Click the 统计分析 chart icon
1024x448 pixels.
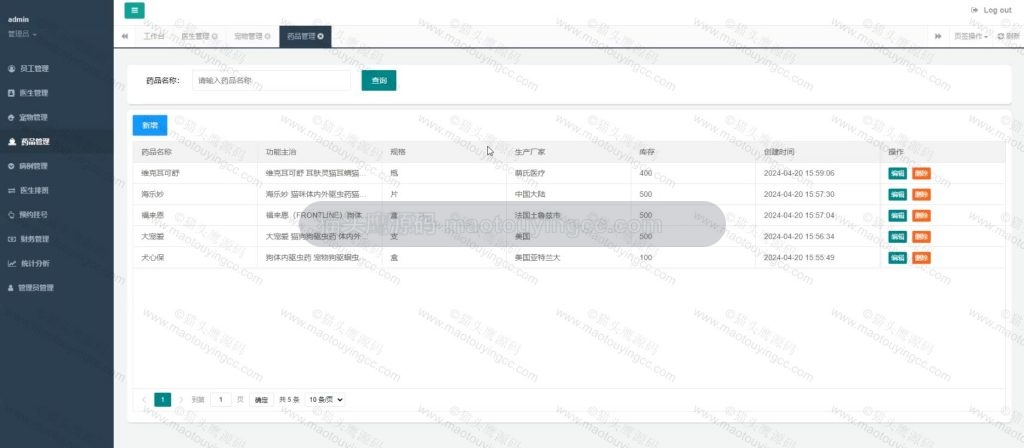coord(11,263)
